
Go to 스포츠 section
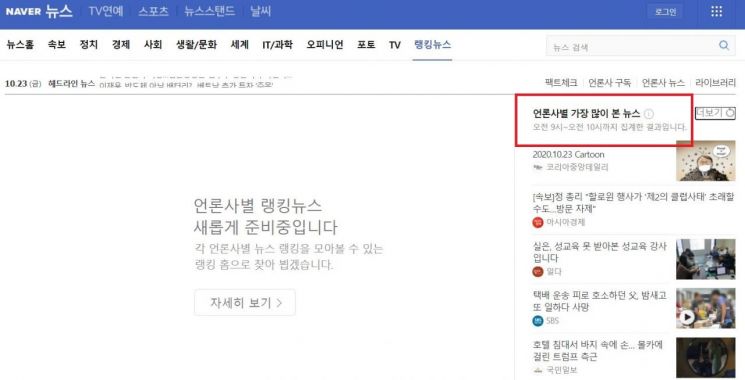click(153, 11)
